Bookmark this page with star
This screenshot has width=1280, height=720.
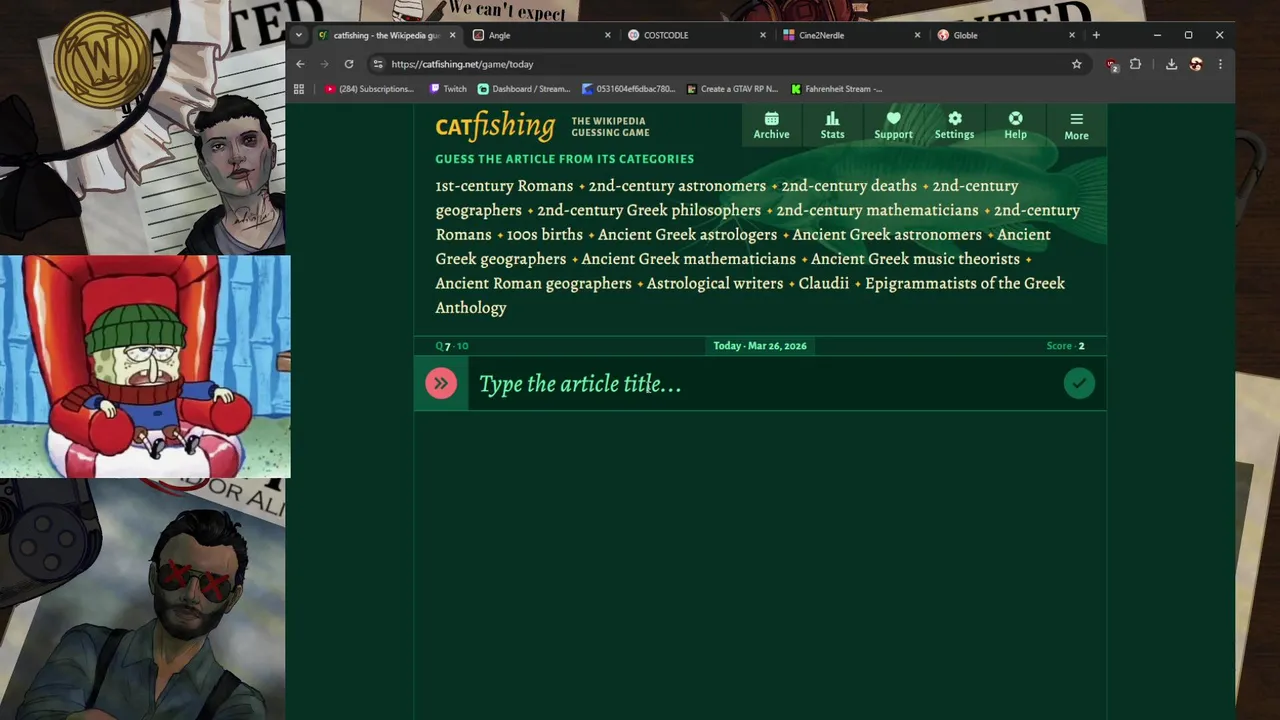click(x=1077, y=64)
